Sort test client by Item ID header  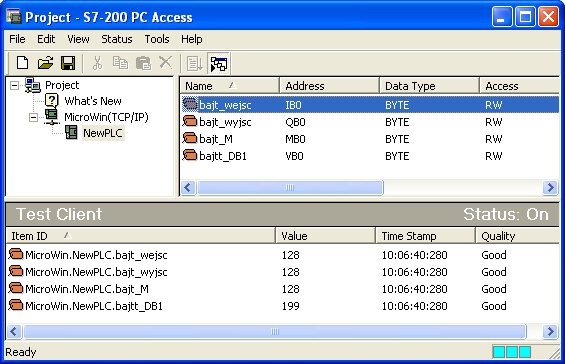point(141,236)
